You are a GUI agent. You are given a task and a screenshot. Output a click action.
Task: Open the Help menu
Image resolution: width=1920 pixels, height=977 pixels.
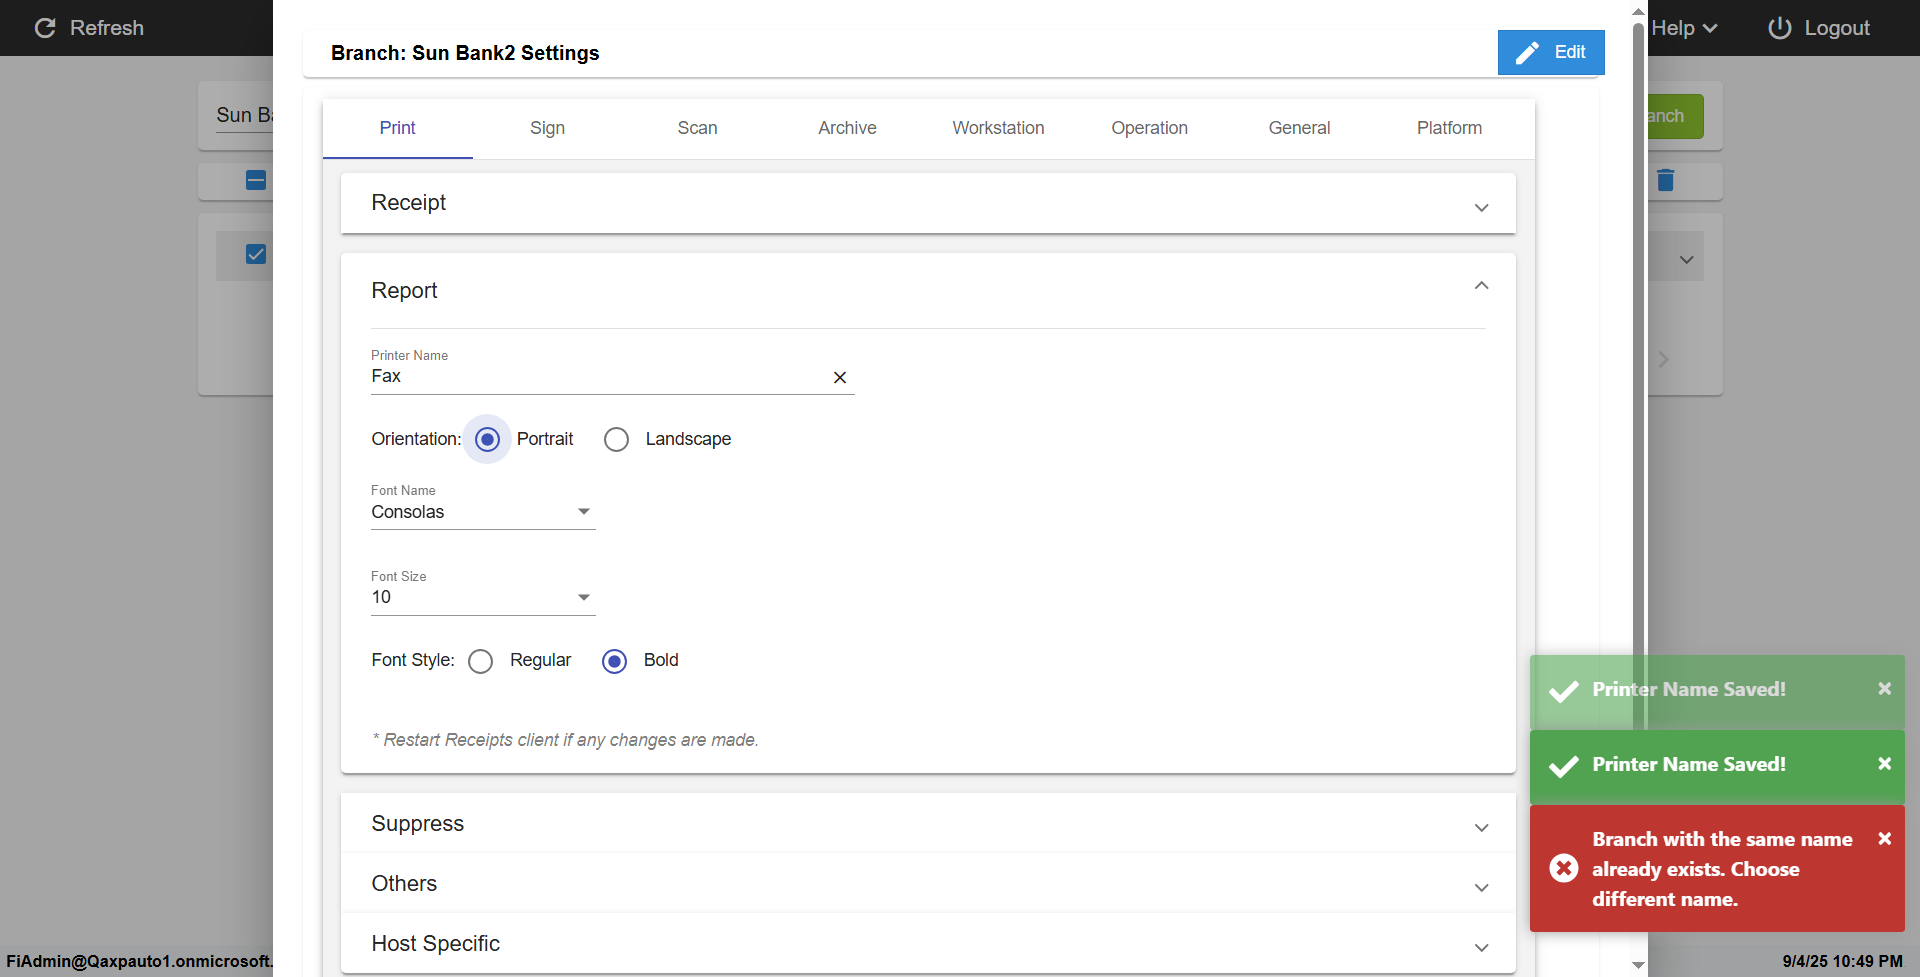pos(1684,28)
